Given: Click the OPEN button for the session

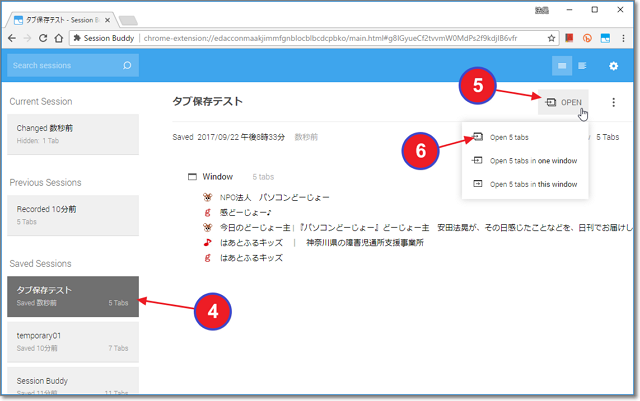Looking at the screenshot, I should click(x=563, y=102).
